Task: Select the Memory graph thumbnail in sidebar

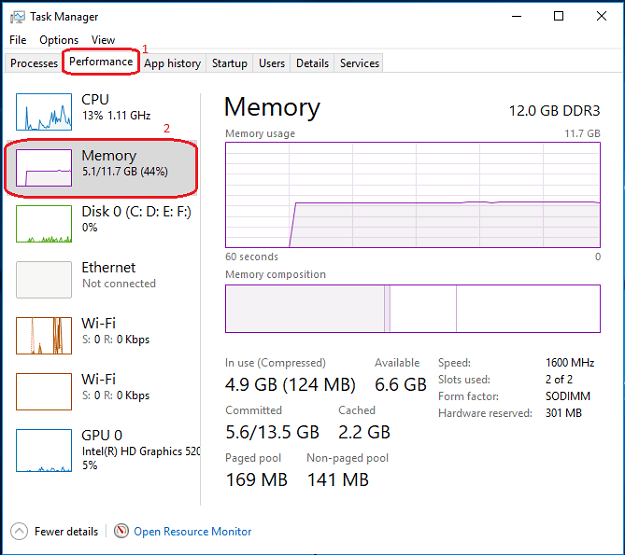Action: pyautogui.click(x=44, y=167)
